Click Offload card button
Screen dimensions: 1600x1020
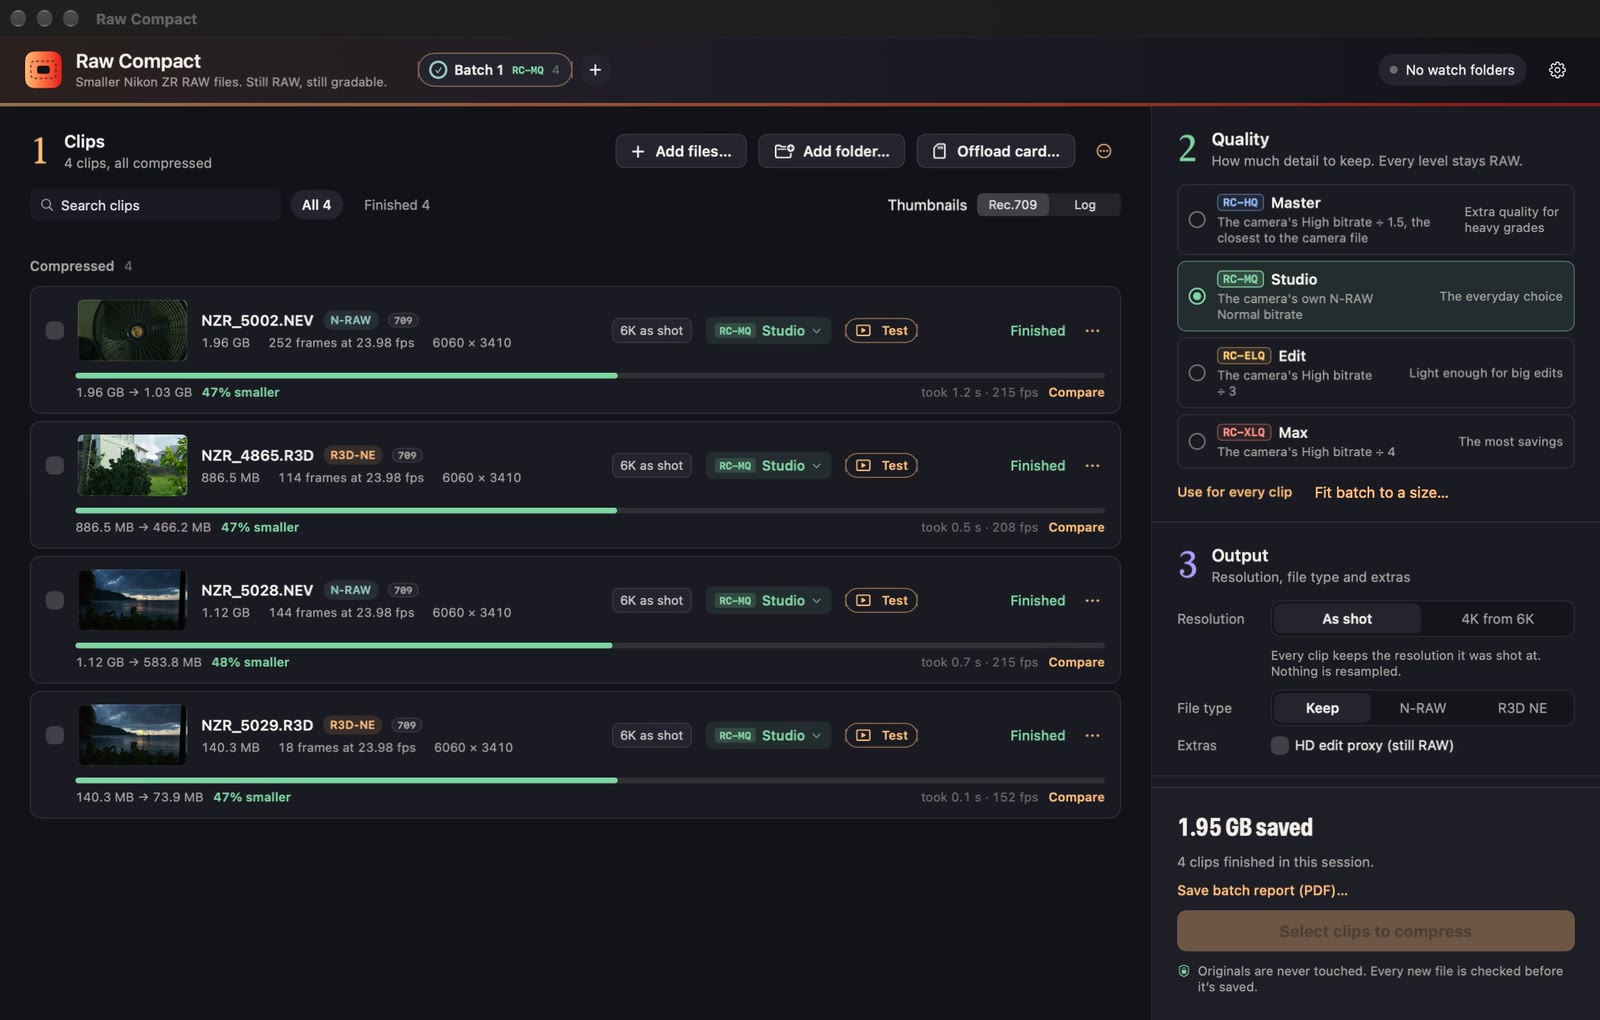(x=996, y=151)
